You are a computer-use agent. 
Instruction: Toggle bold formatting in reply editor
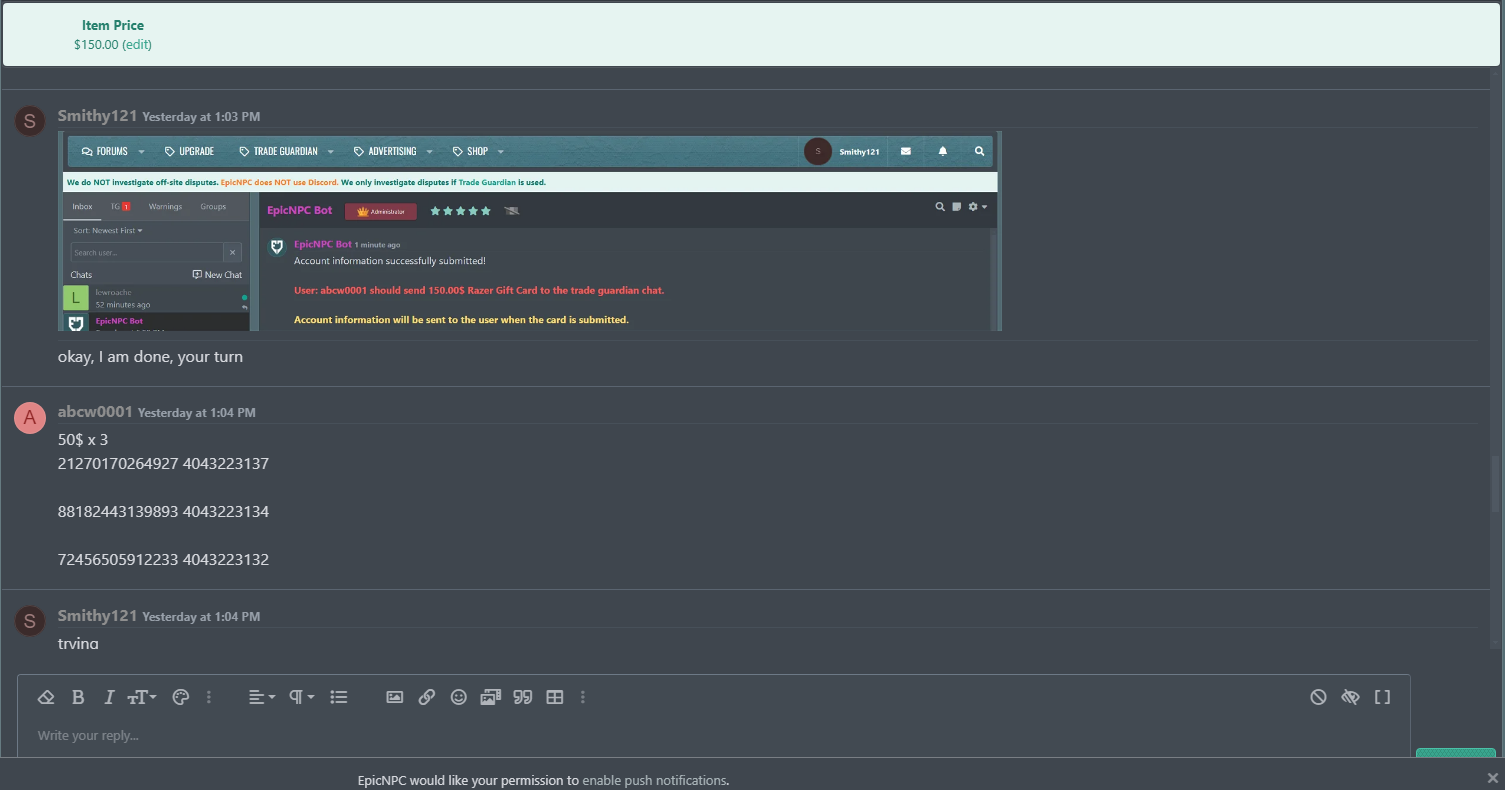(x=78, y=697)
